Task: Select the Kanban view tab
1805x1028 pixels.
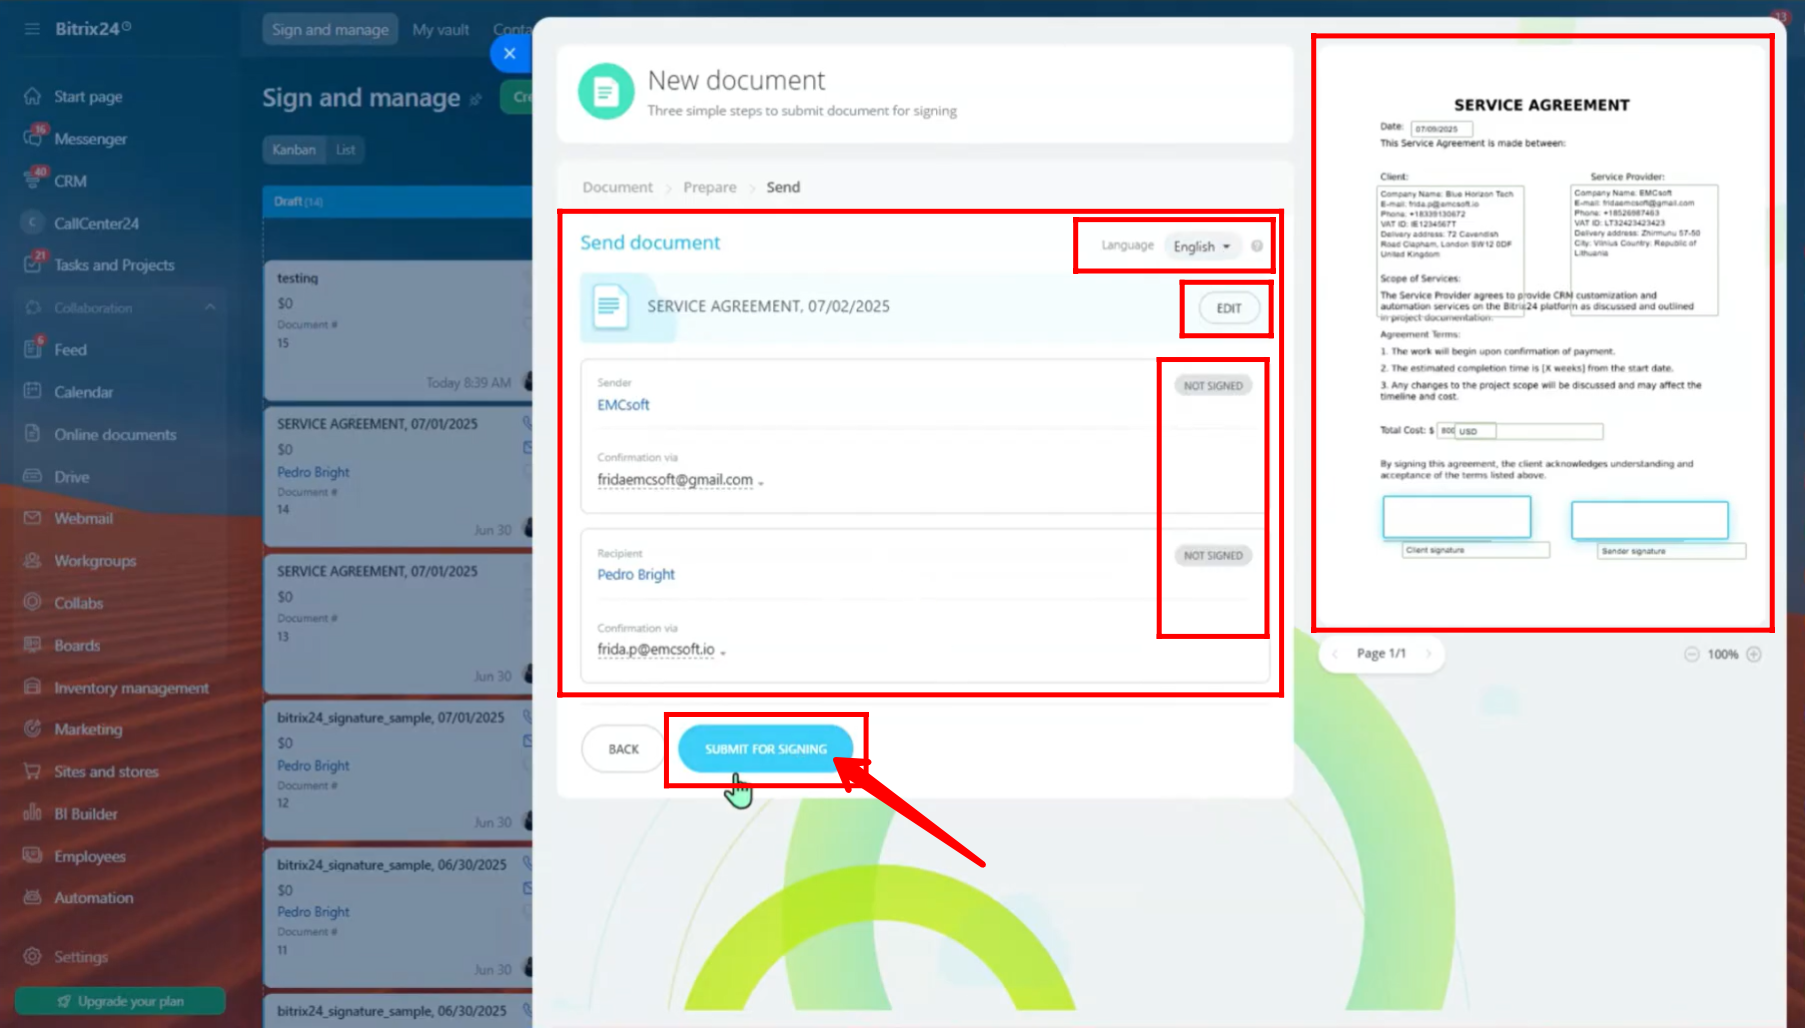Action: (294, 150)
